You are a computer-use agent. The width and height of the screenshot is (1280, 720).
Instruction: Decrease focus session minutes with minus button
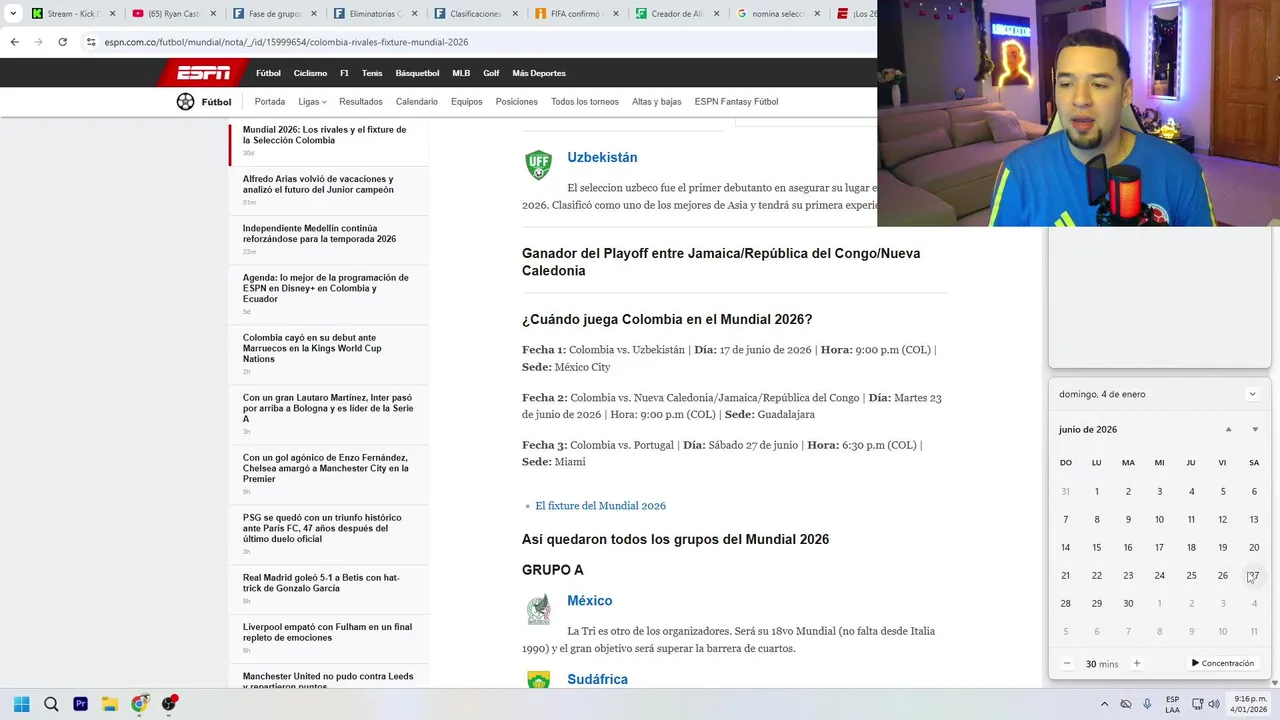[1067, 663]
